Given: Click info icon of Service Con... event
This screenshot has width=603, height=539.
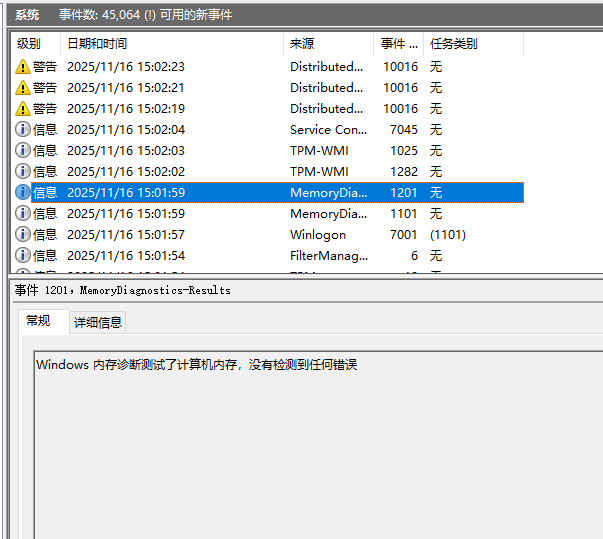Looking at the screenshot, I should (x=23, y=130).
